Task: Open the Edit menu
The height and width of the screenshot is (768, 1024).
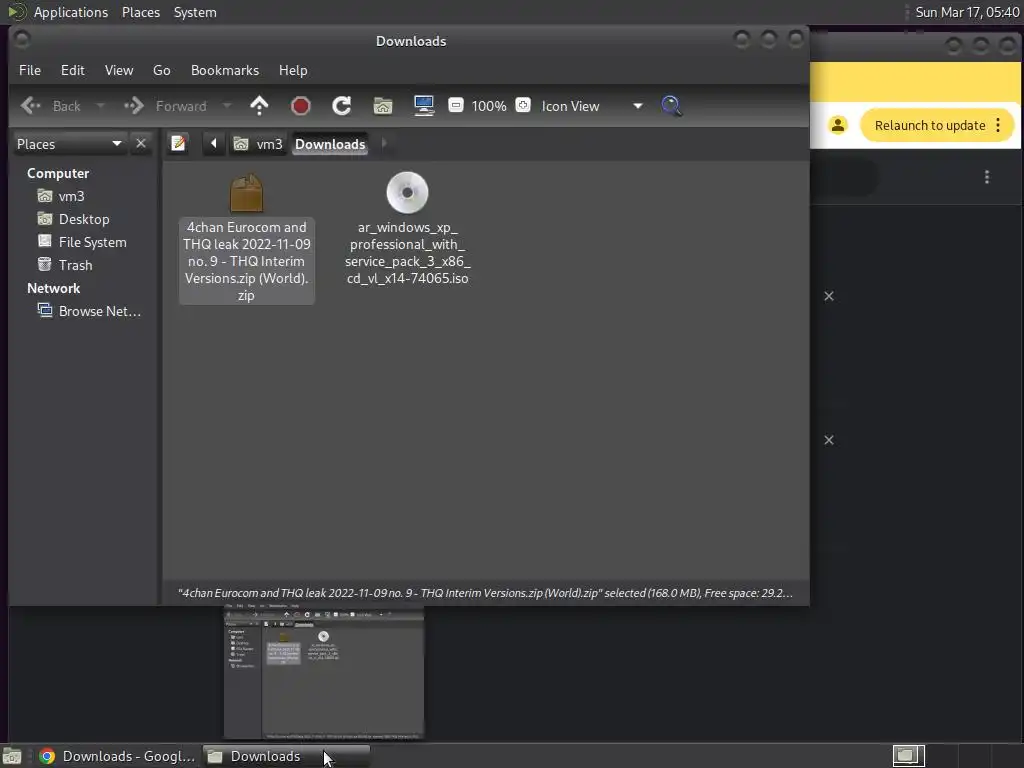Action: point(72,70)
